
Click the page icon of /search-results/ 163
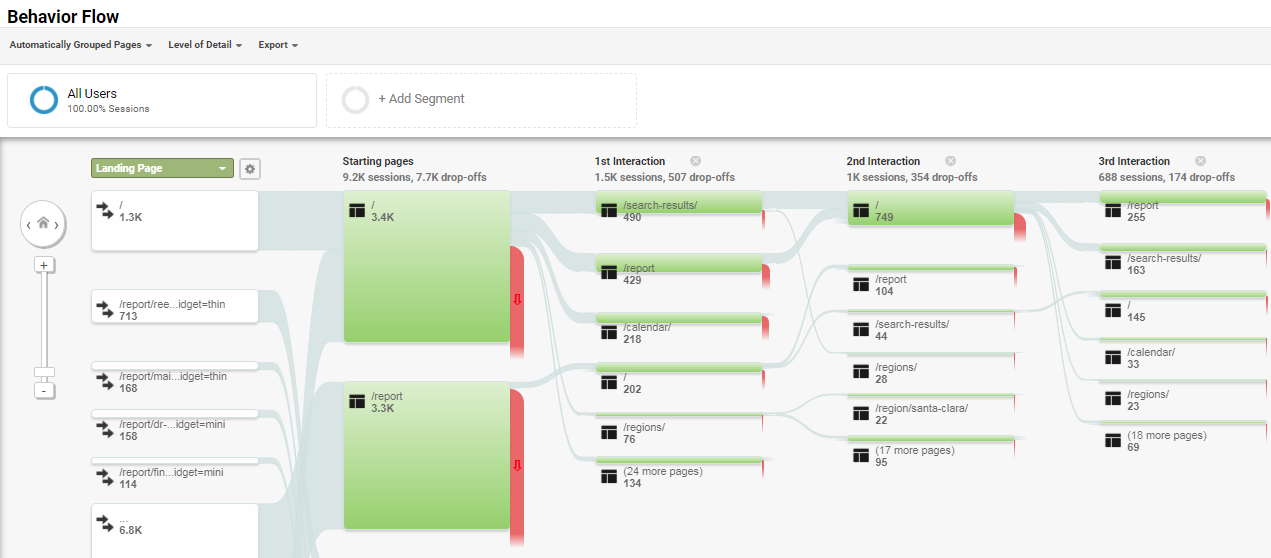click(x=1112, y=263)
